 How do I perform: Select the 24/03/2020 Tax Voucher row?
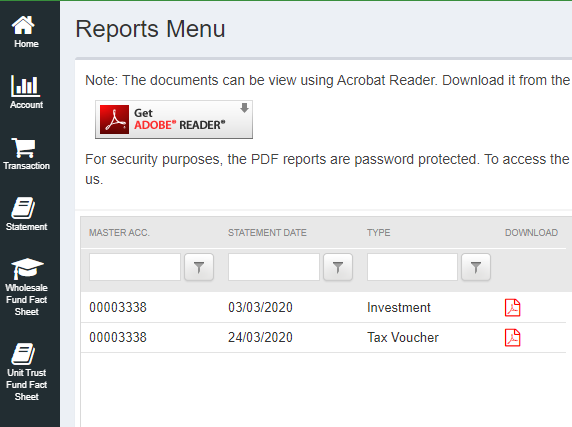pyautogui.click(x=323, y=338)
